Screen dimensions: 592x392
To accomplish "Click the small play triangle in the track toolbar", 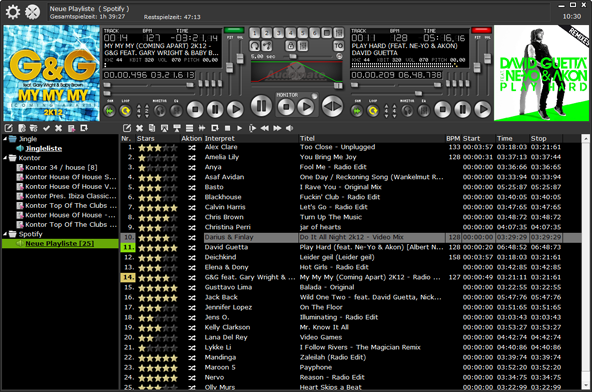I will click(x=239, y=128).
